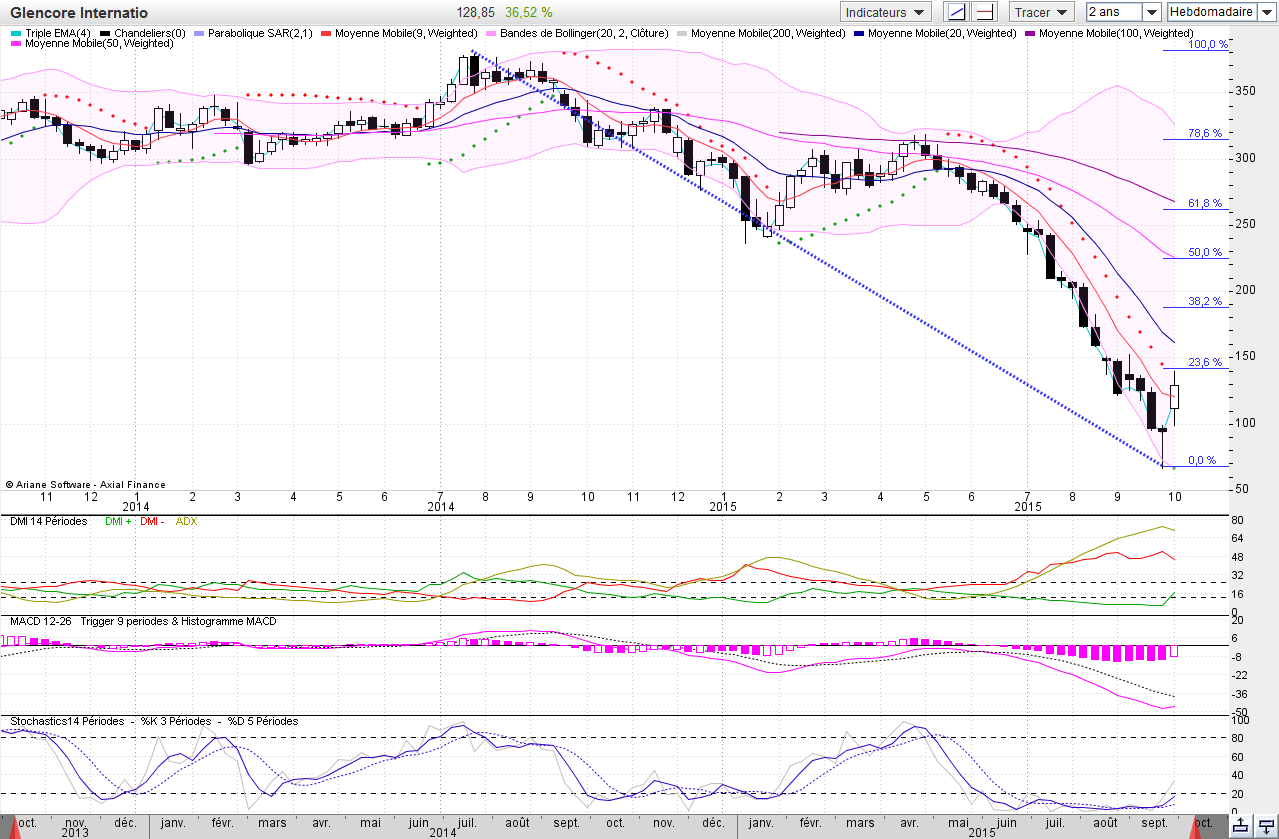Screen dimensions: 1279x839
Task: Select Moyenne Mobile(200, Weighted) legend entry
Action: (767, 33)
